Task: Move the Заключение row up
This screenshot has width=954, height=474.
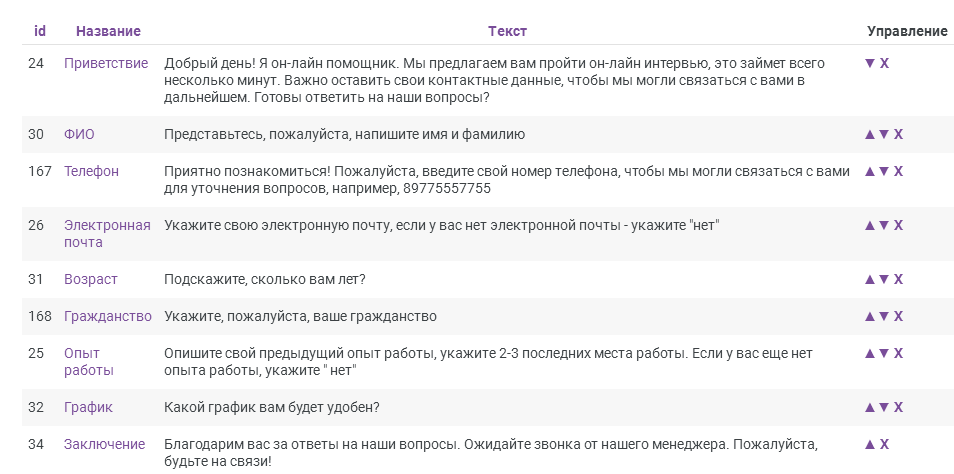Action: coord(869,445)
